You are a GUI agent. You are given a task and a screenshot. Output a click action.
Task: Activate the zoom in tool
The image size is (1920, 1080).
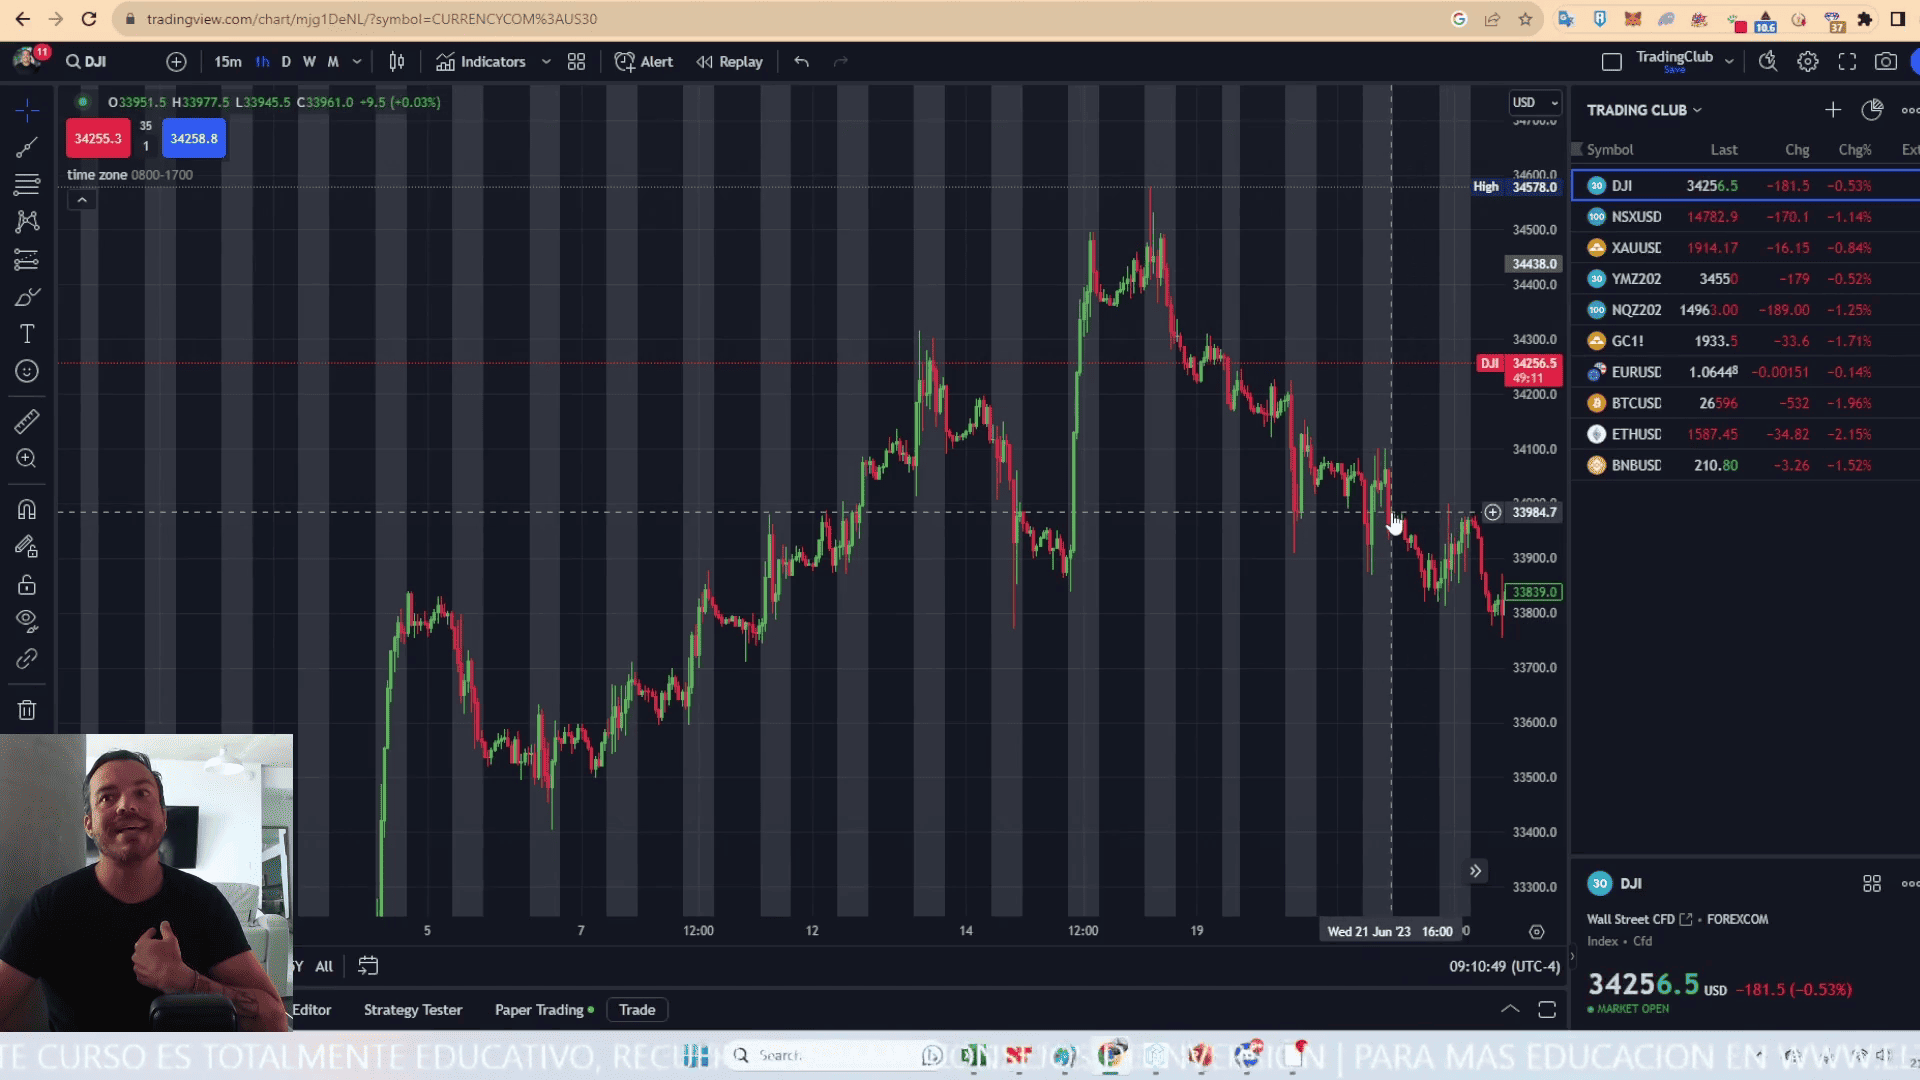click(x=27, y=459)
